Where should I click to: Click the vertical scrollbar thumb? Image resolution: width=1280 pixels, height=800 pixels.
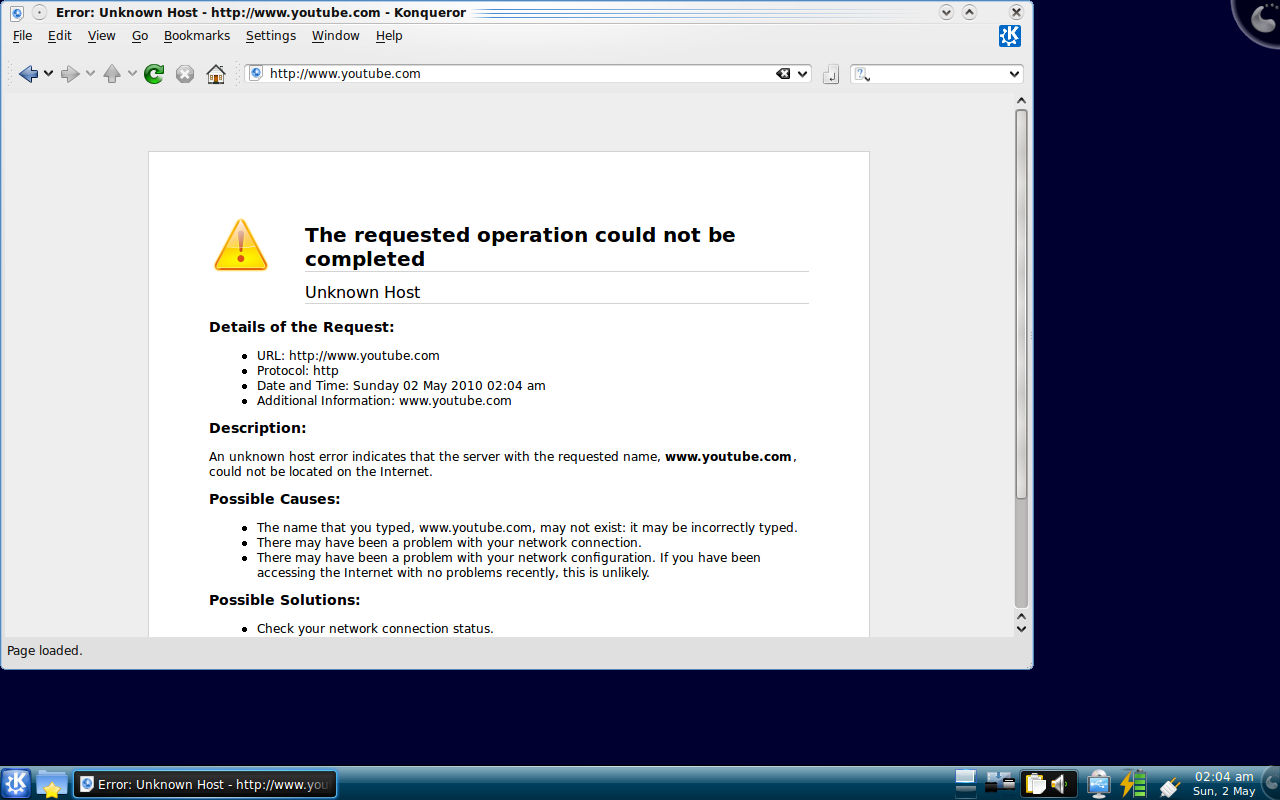(1021, 305)
